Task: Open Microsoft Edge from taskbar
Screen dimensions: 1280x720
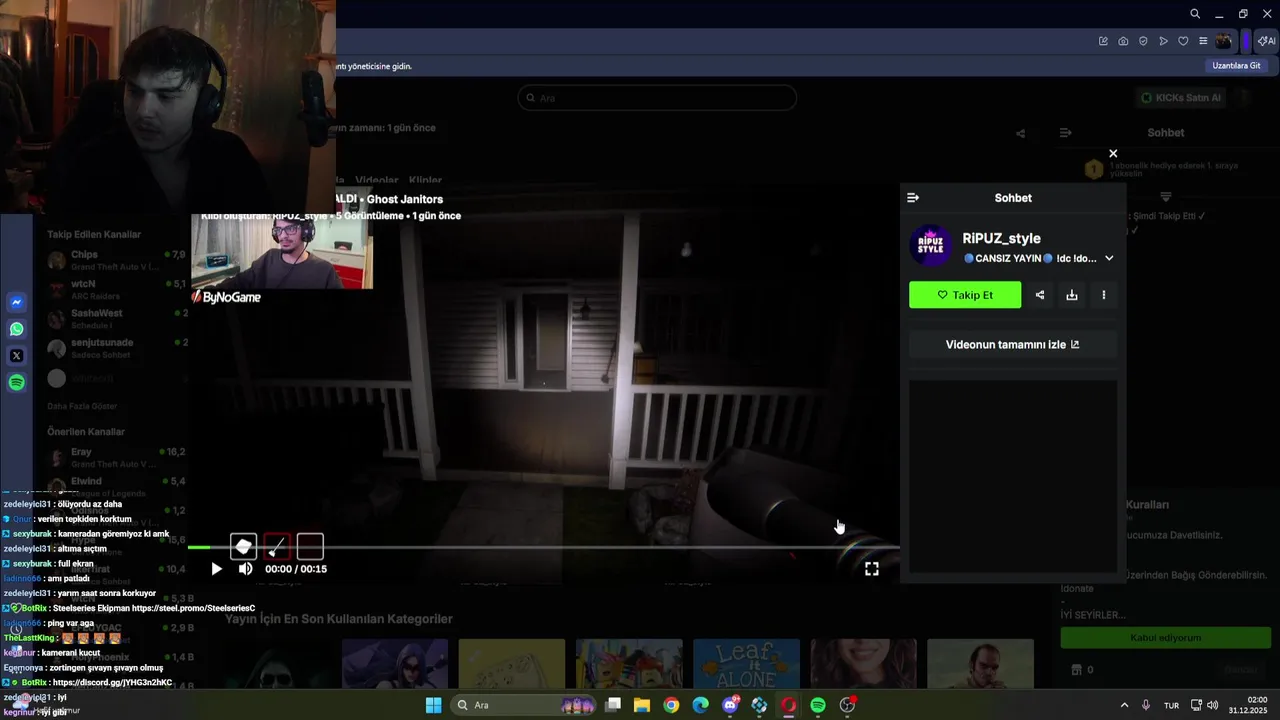Action: pyautogui.click(x=701, y=705)
